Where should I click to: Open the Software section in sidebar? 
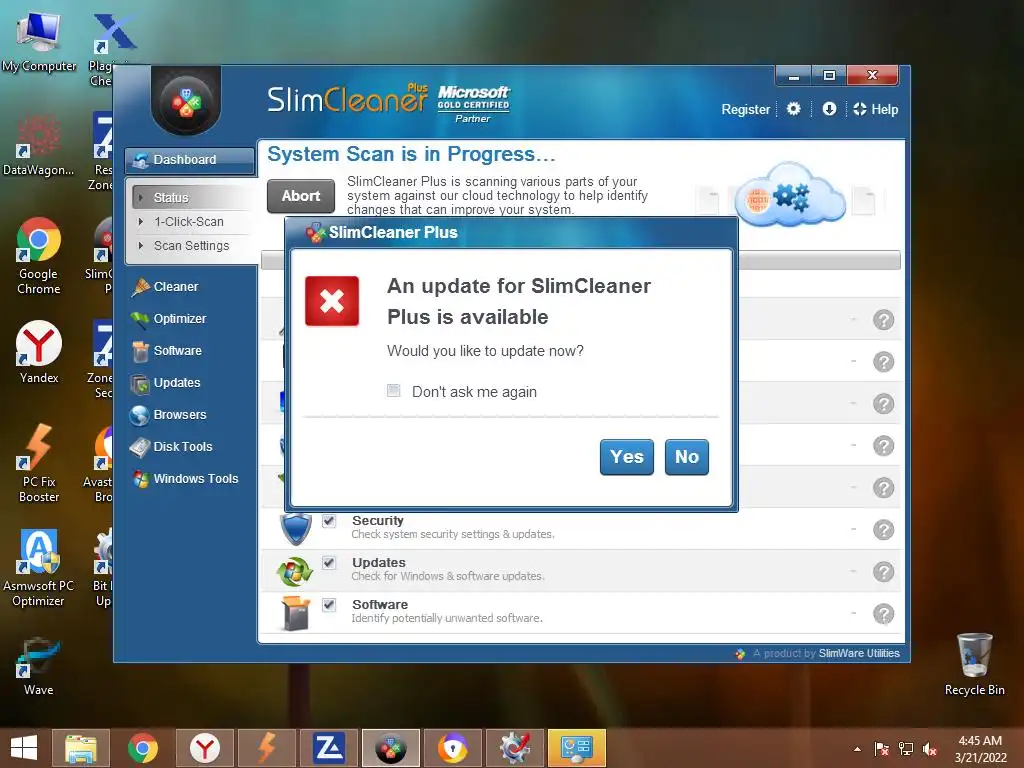(166, 351)
